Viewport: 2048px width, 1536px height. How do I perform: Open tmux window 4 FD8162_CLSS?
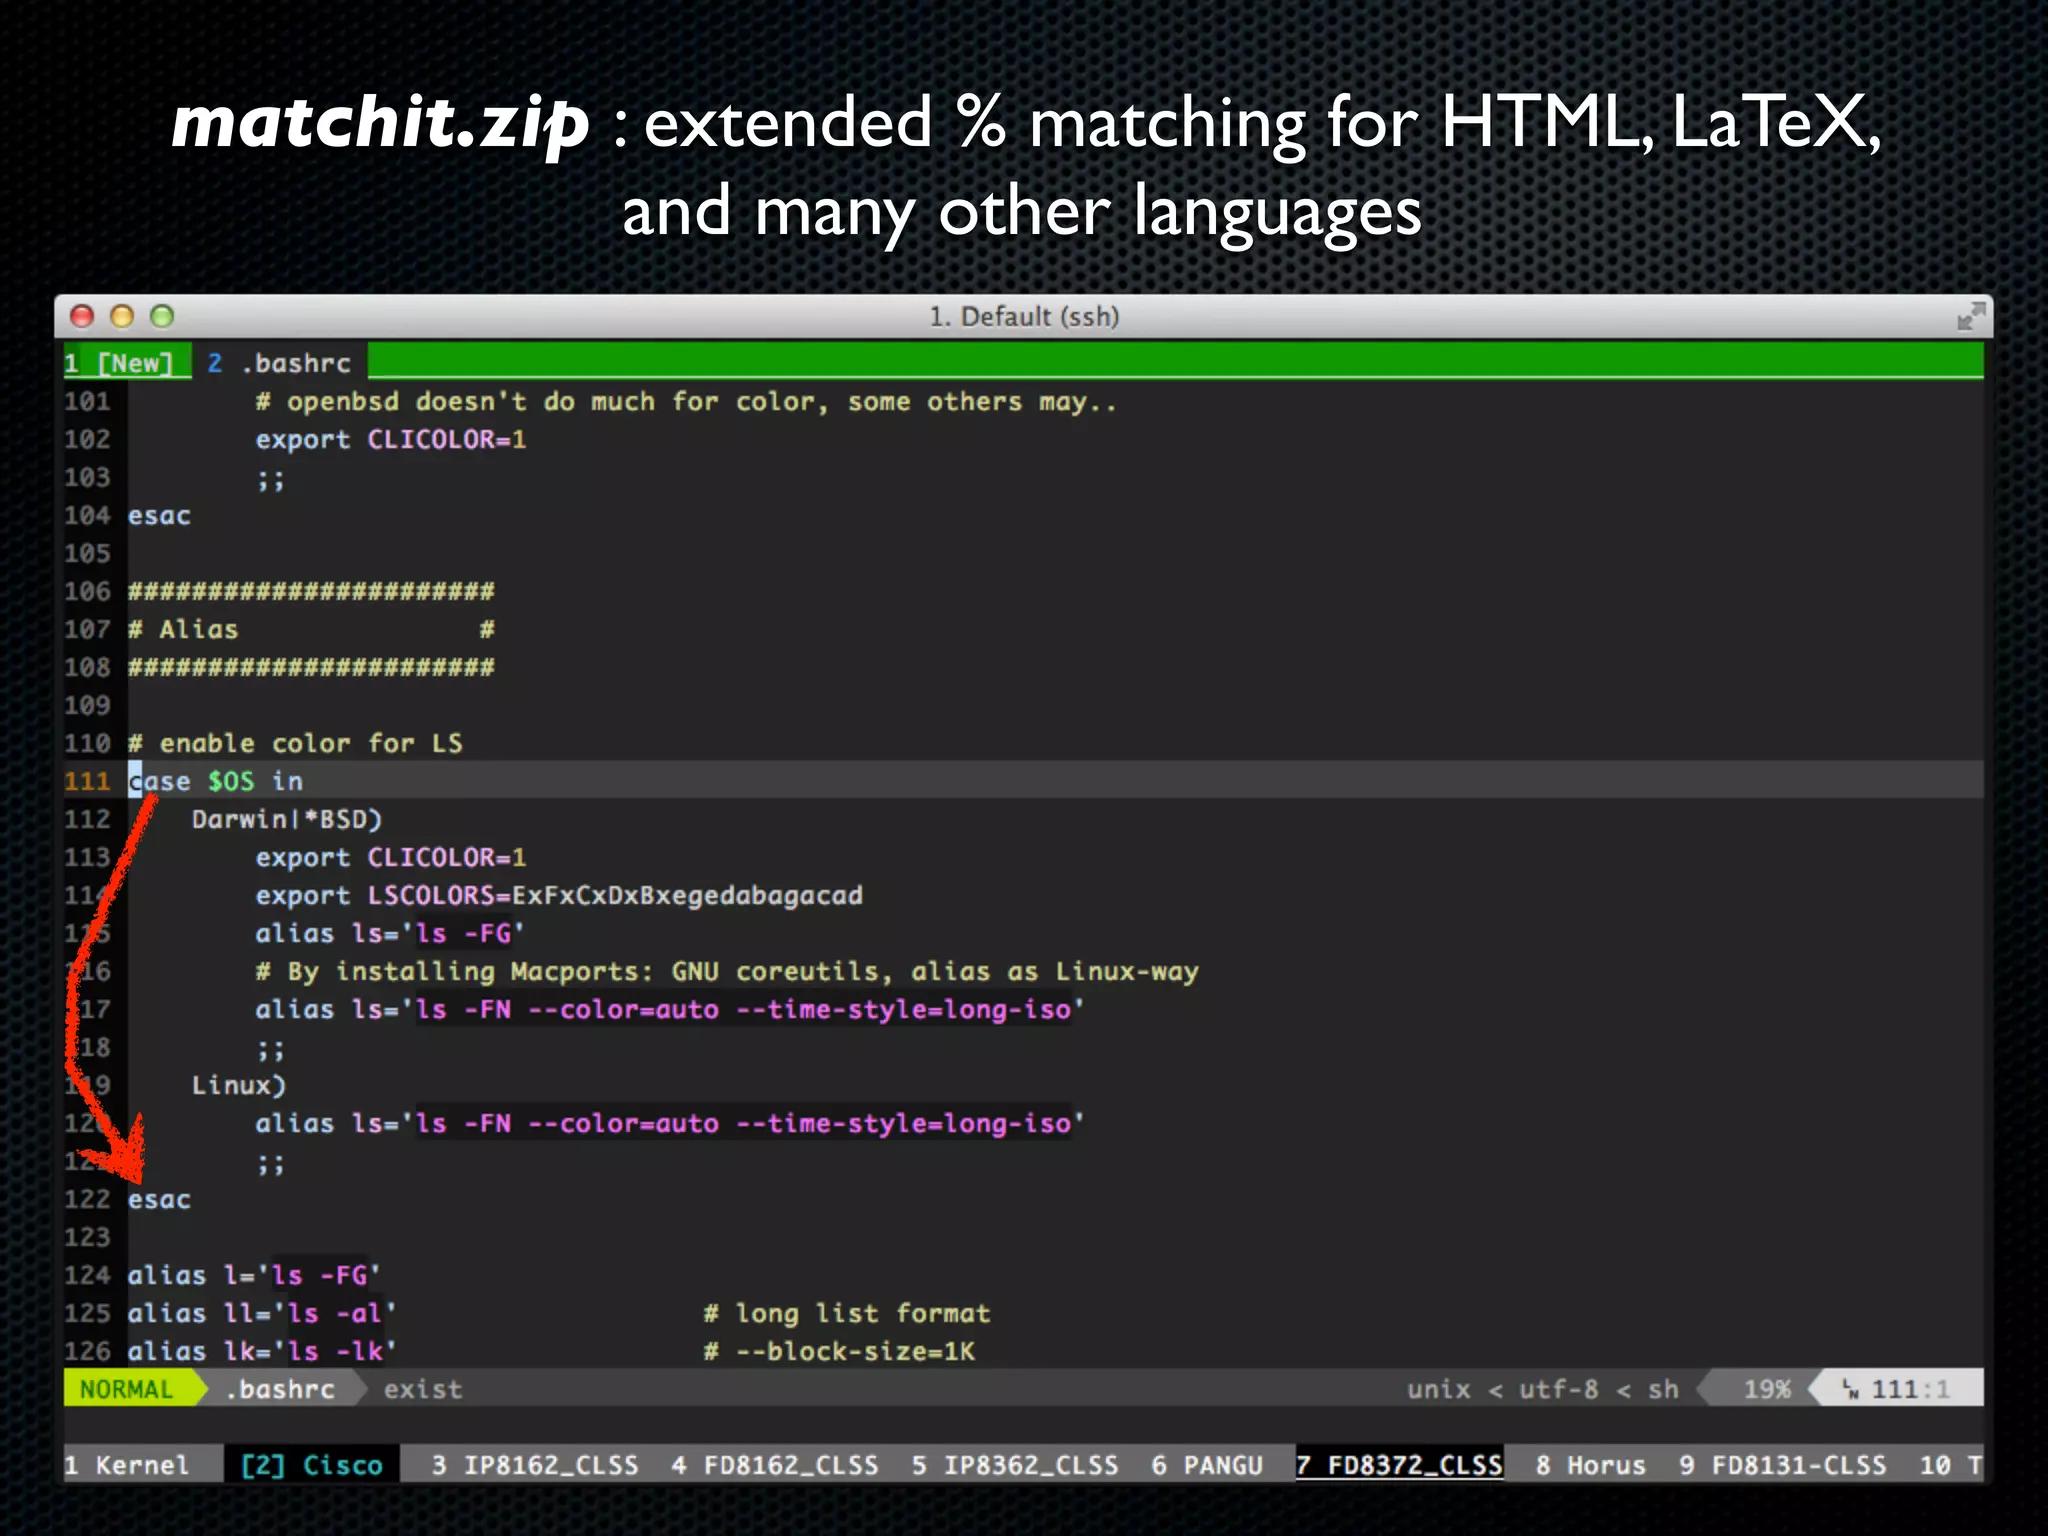[x=775, y=1465]
